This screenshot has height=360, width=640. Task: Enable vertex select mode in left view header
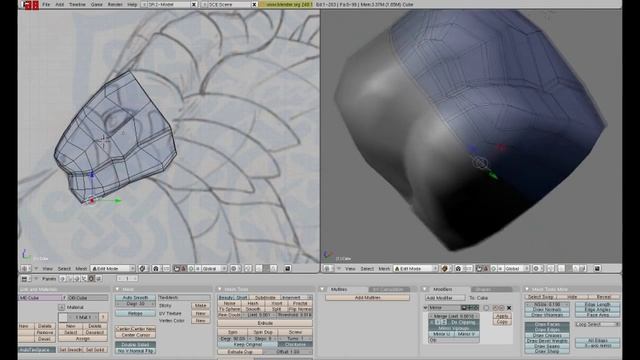coord(259,269)
